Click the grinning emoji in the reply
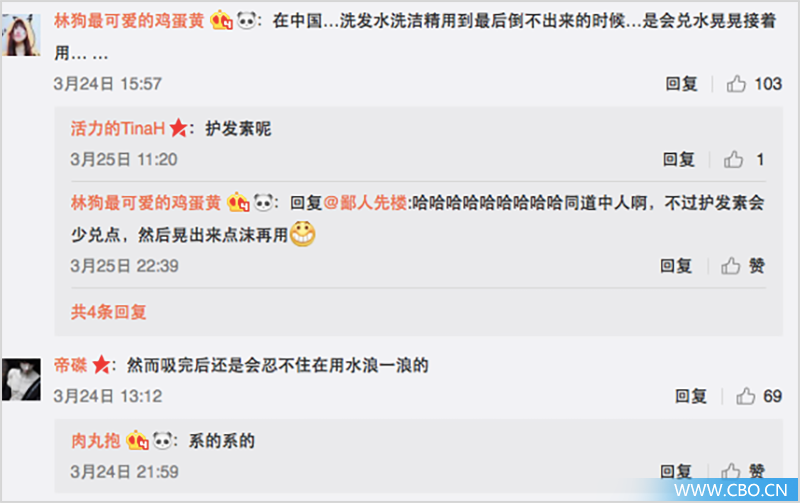Screen dimensions: 800x503 [x=303, y=234]
